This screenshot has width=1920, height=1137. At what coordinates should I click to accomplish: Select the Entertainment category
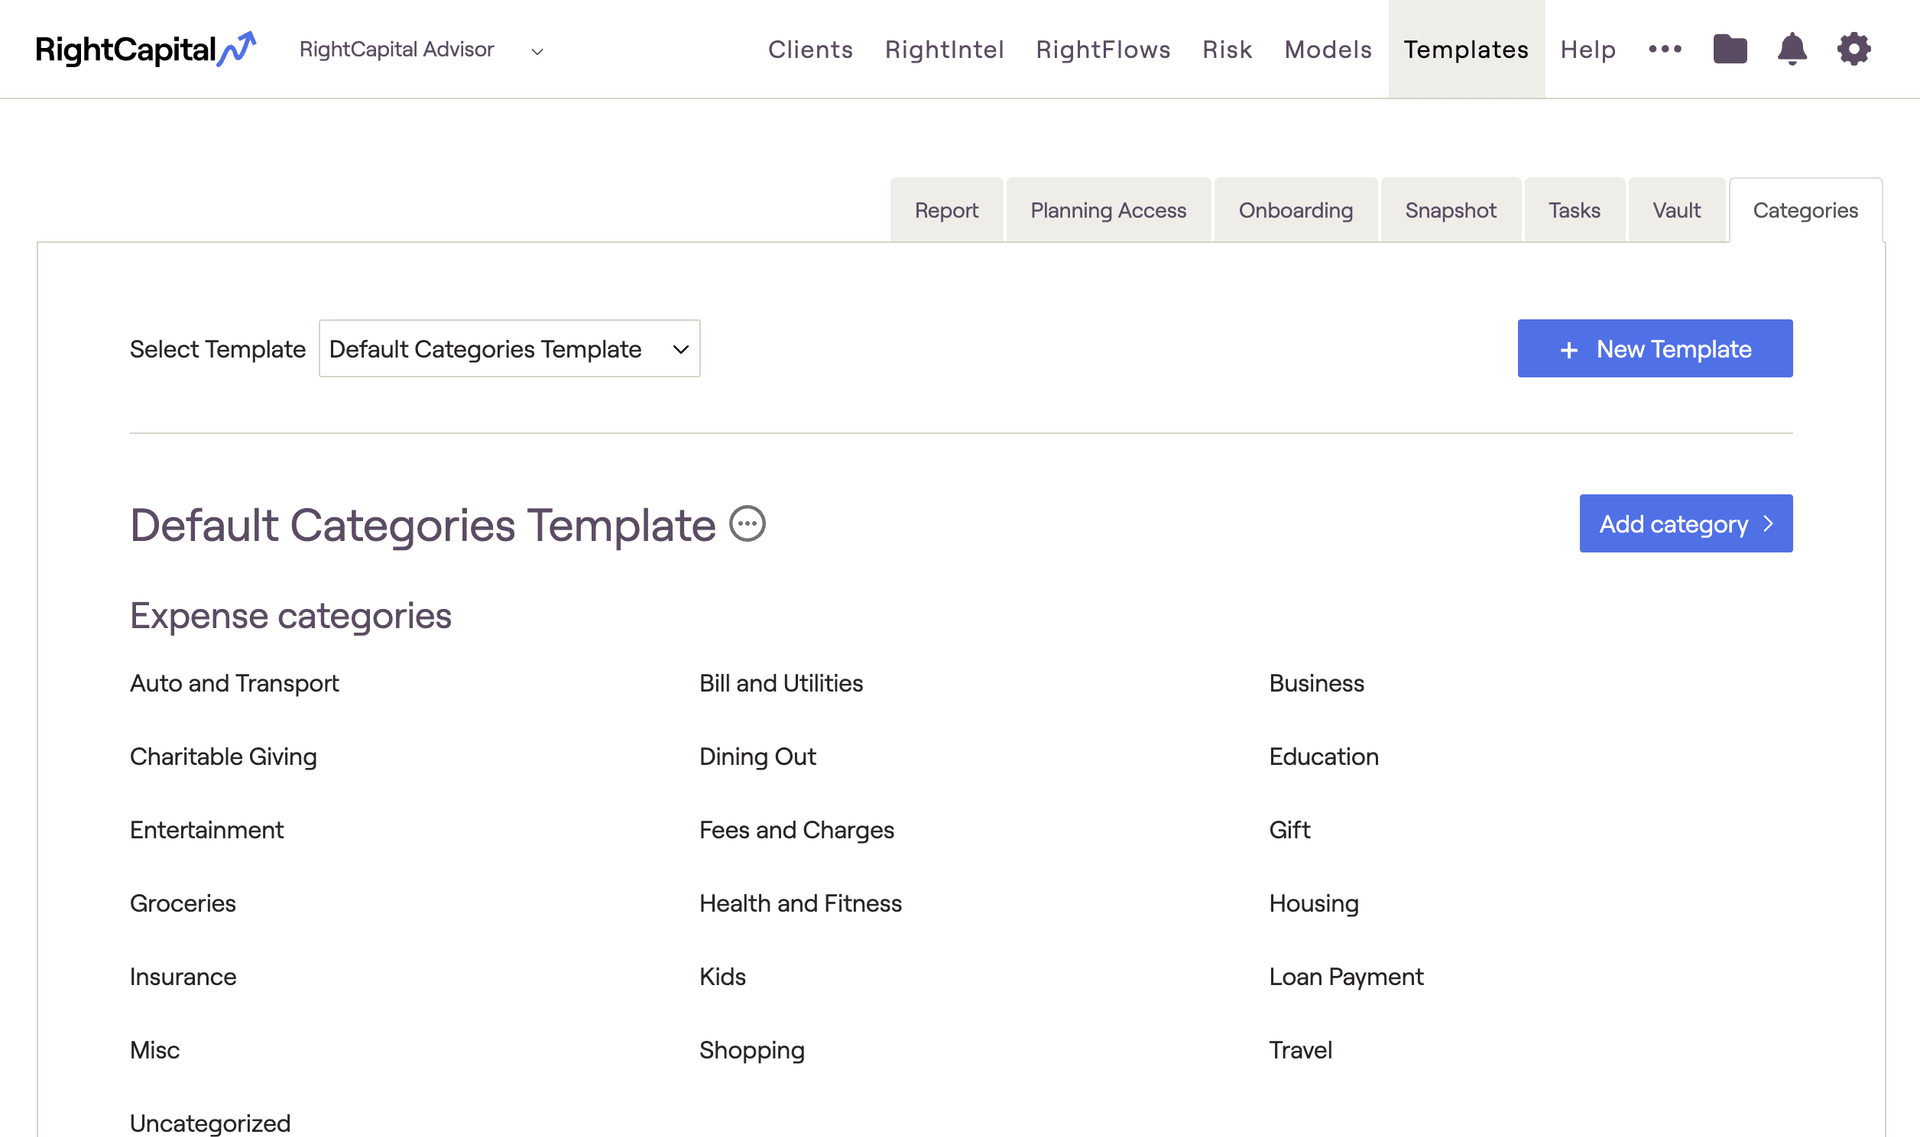206,830
